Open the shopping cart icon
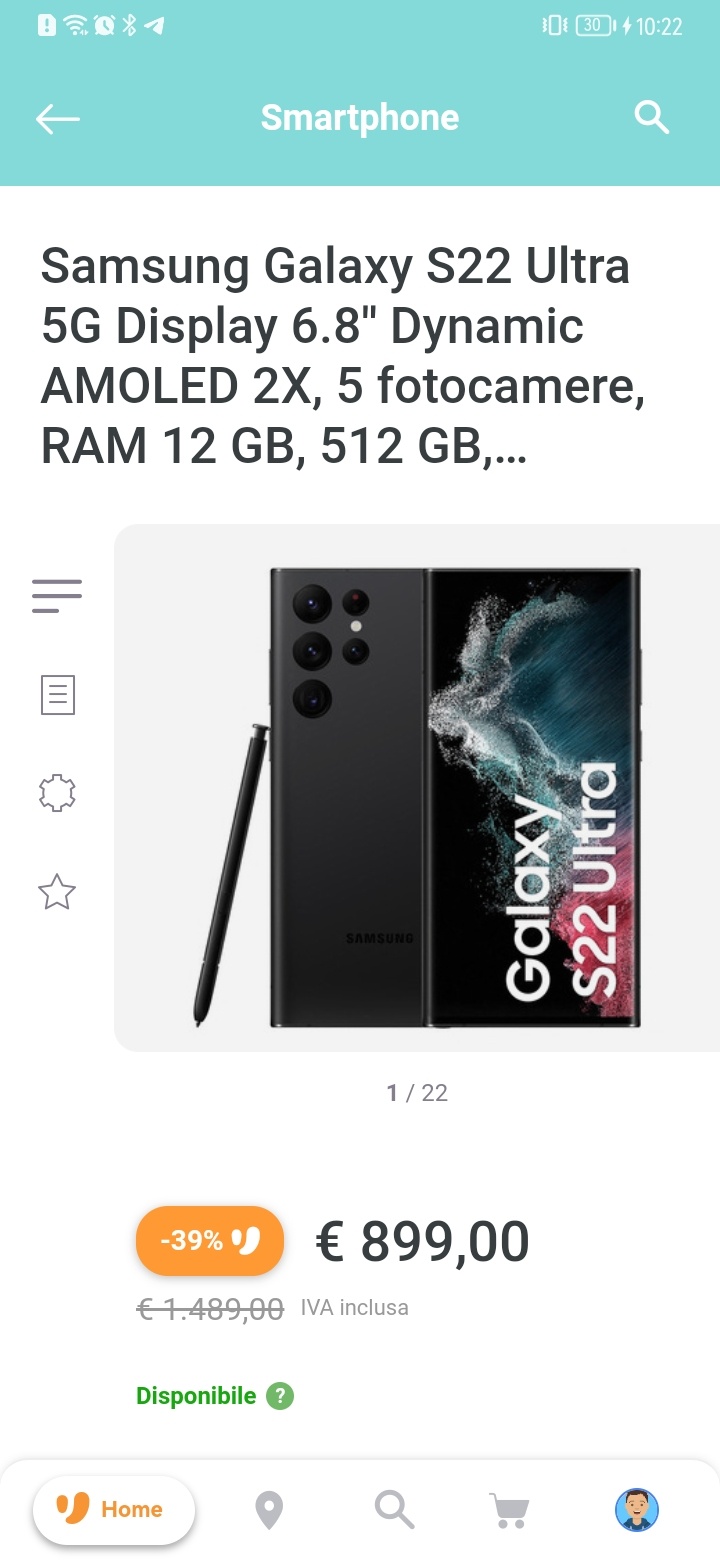720x1560 pixels. pos(510,1510)
